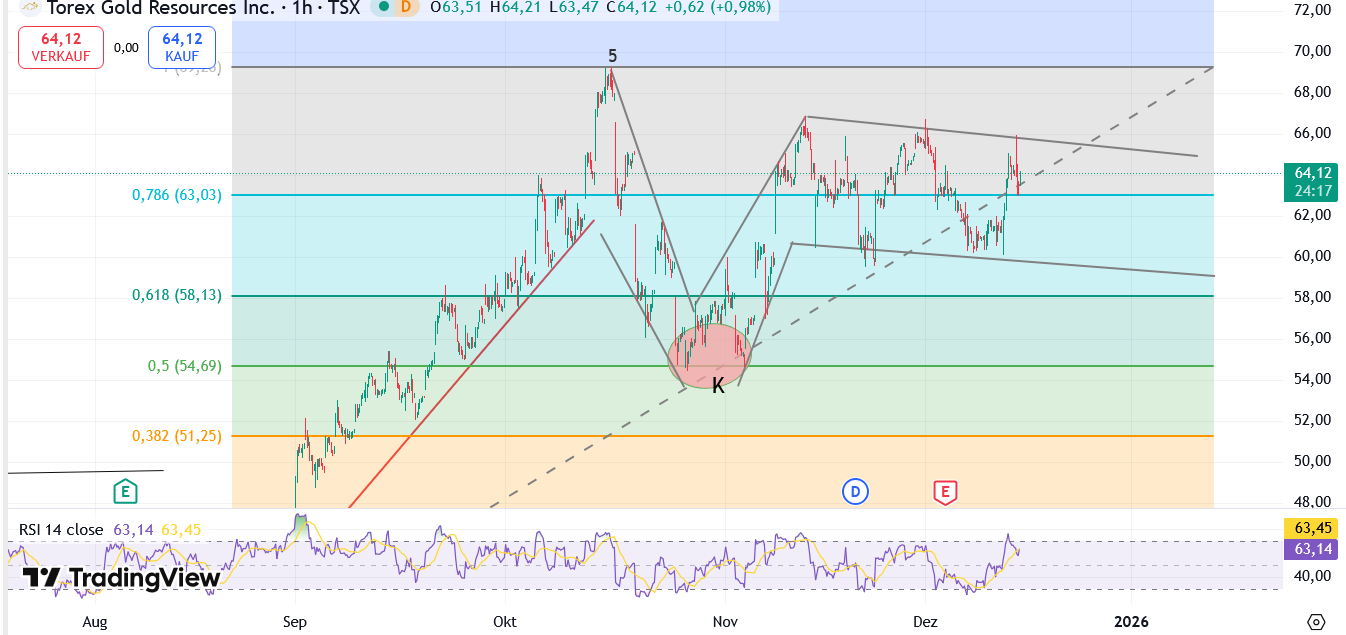Click the Torex symbol logo icon in the legend
Image resolution: width=1346 pixels, height=635 pixels.
30,6
